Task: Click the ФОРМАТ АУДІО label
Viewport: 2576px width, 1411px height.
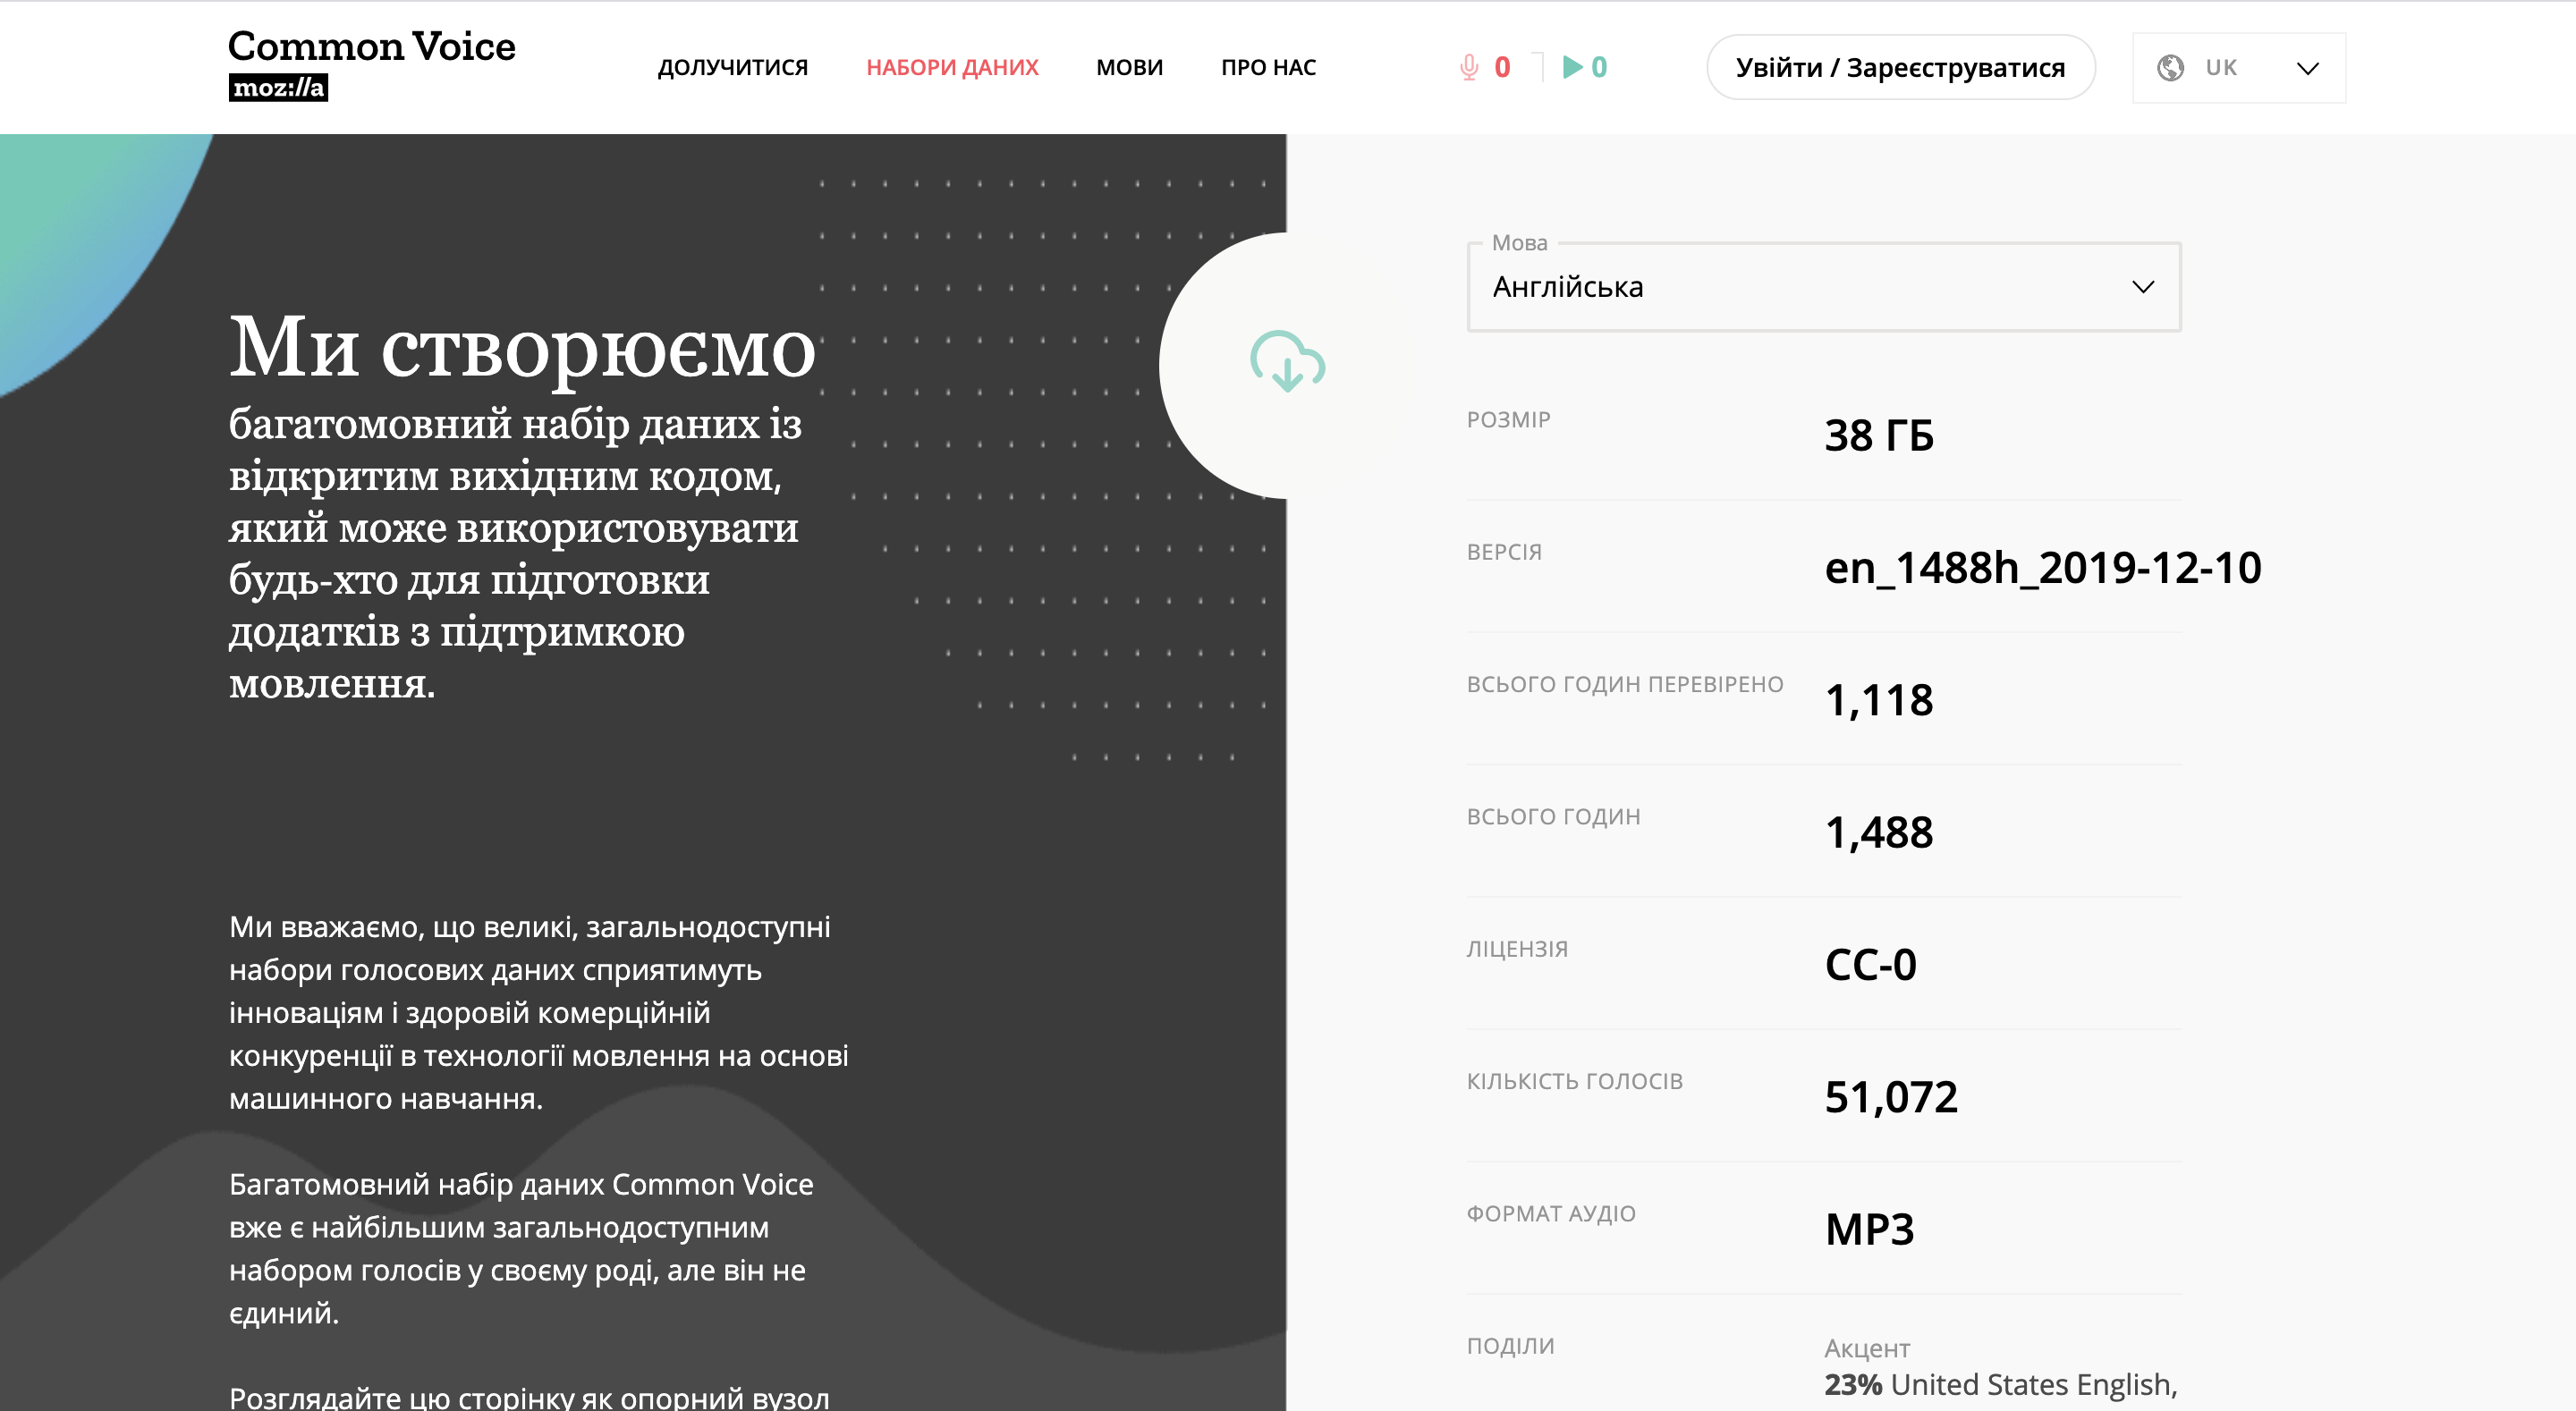Action: 1551,1214
